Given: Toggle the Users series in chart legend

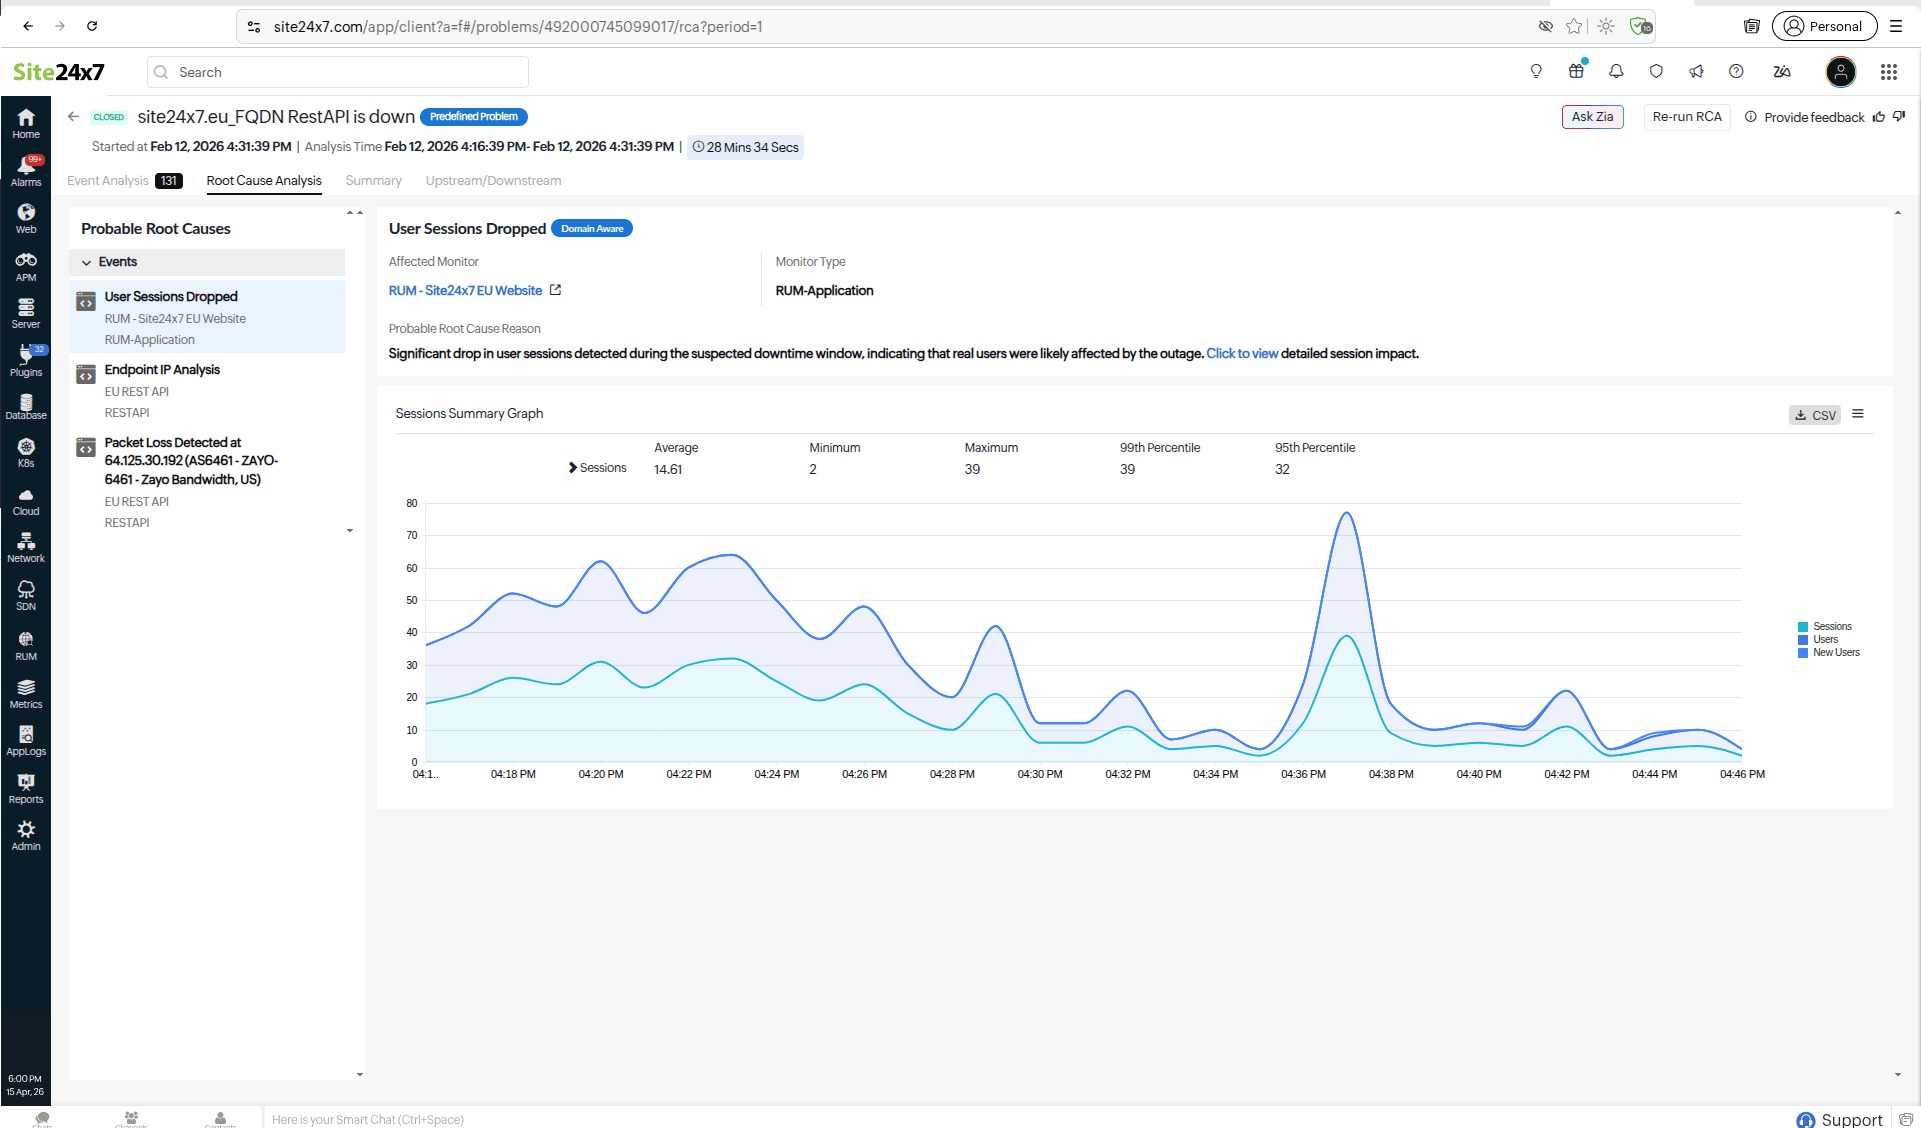Looking at the screenshot, I should click(x=1818, y=639).
